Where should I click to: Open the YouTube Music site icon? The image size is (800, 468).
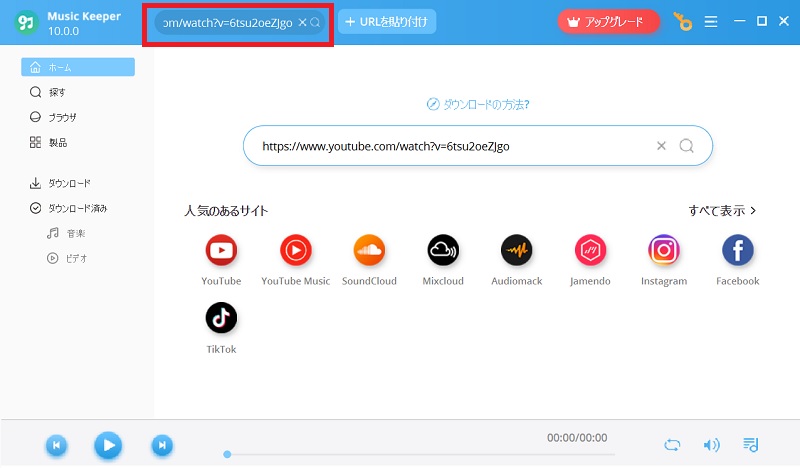[x=295, y=250]
